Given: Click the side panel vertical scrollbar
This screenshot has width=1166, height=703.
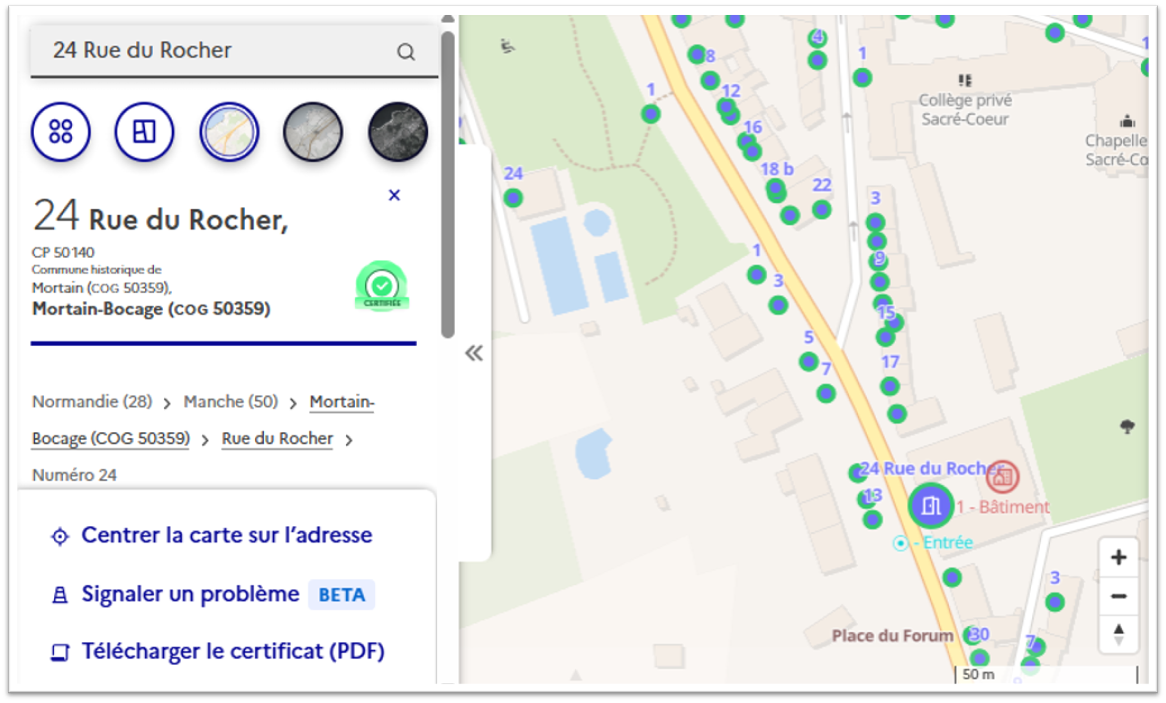Looking at the screenshot, I should point(448,180).
